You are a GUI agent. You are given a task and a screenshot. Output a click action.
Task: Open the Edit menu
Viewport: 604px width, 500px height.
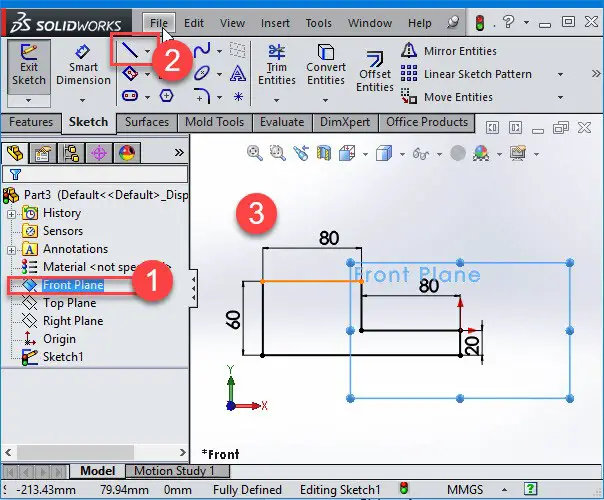194,23
